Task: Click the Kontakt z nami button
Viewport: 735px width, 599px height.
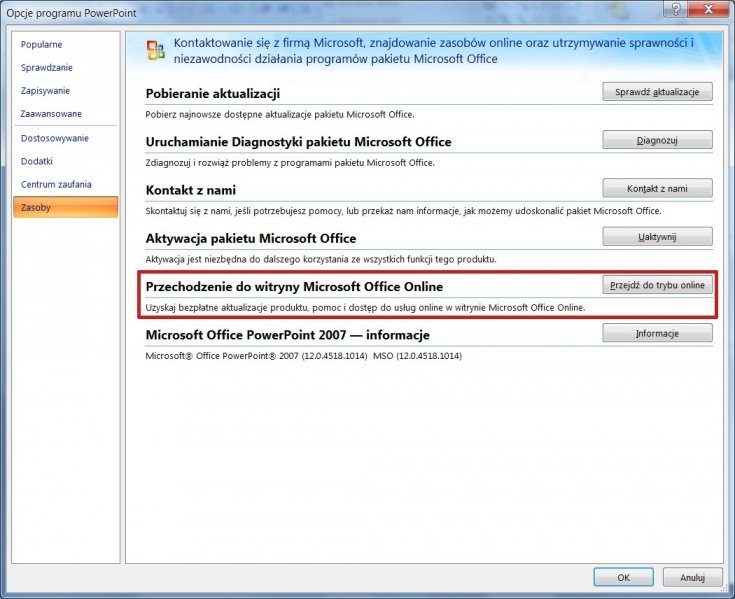Action: pyautogui.click(x=657, y=188)
